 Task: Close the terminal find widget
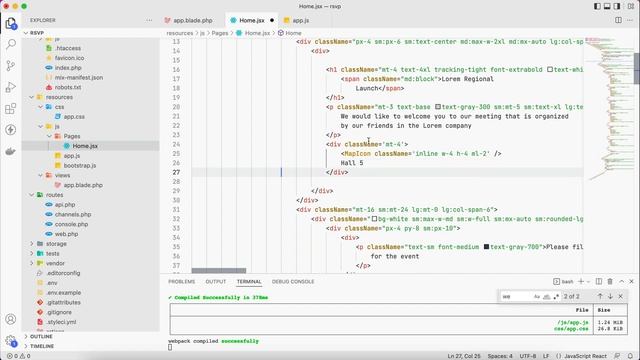coord(621,296)
